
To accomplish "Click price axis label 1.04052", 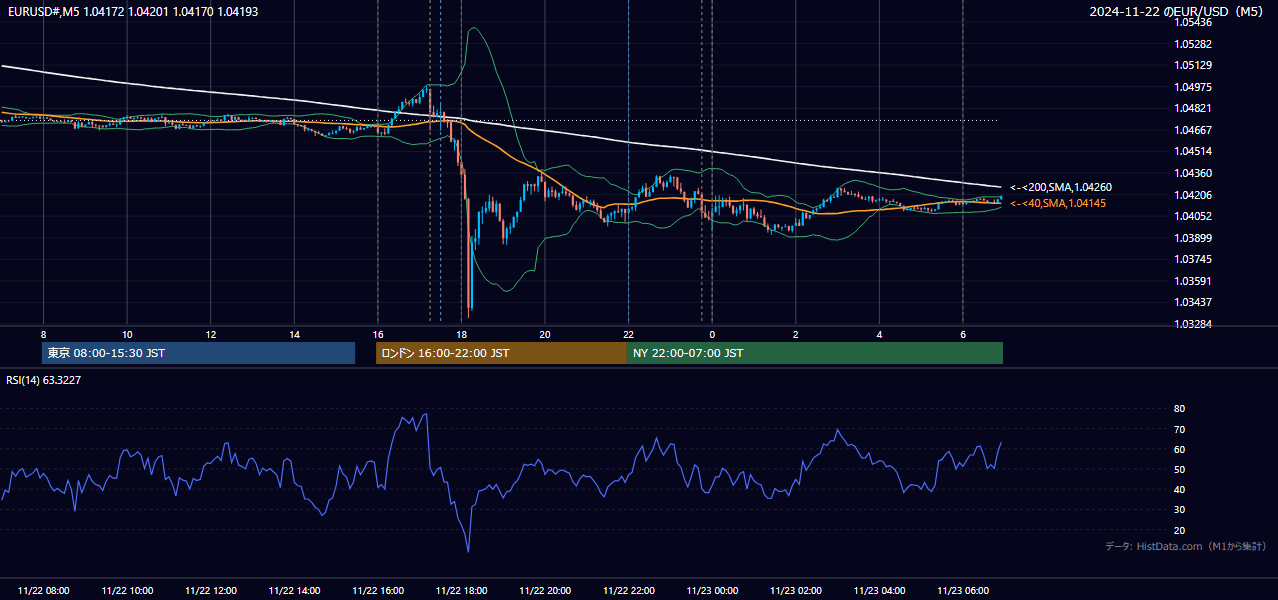I will pos(1193,216).
